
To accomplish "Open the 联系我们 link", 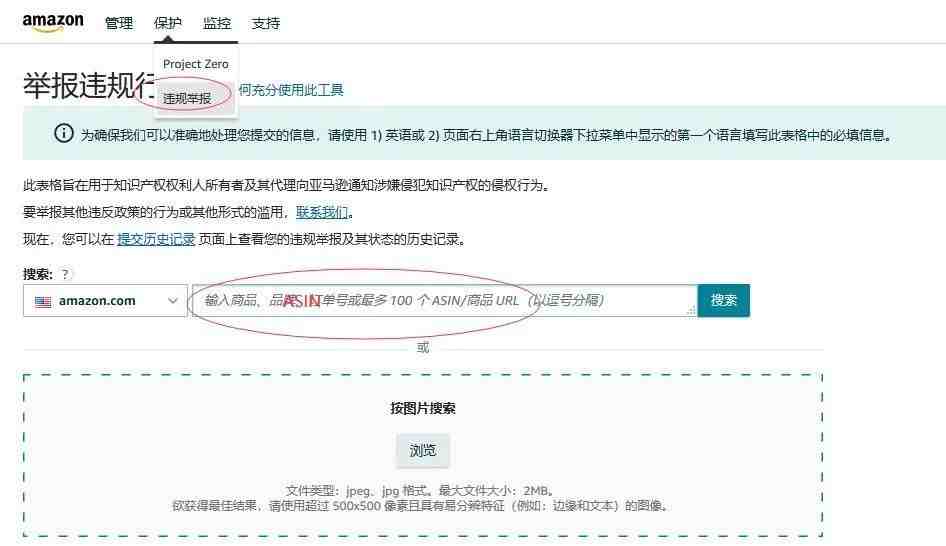I will point(322,212).
